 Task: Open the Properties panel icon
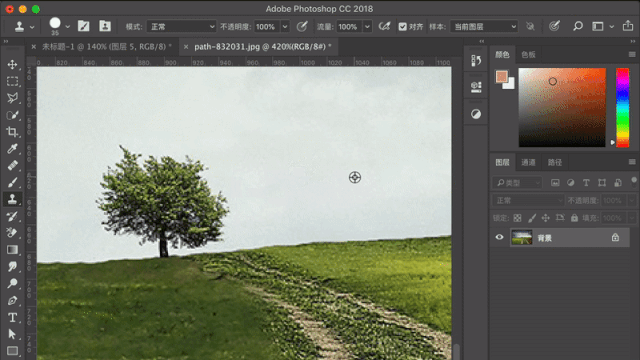coord(476,87)
